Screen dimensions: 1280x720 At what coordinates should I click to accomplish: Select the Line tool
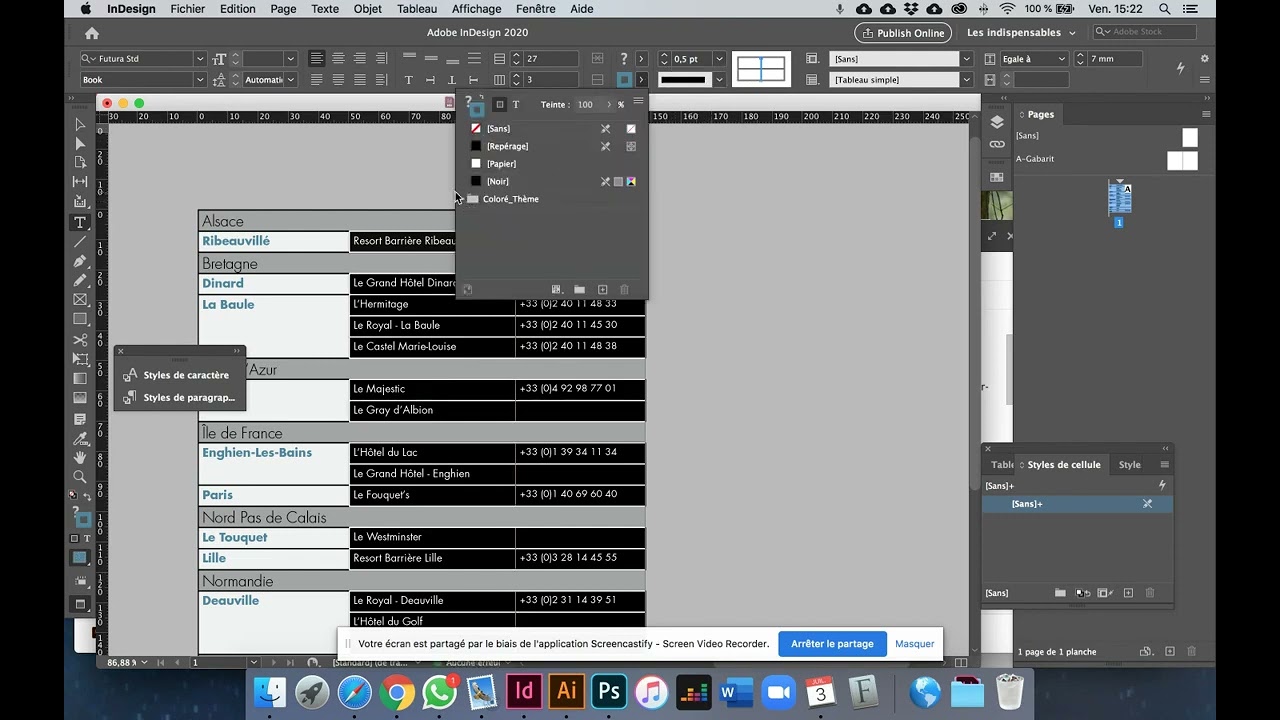point(80,242)
